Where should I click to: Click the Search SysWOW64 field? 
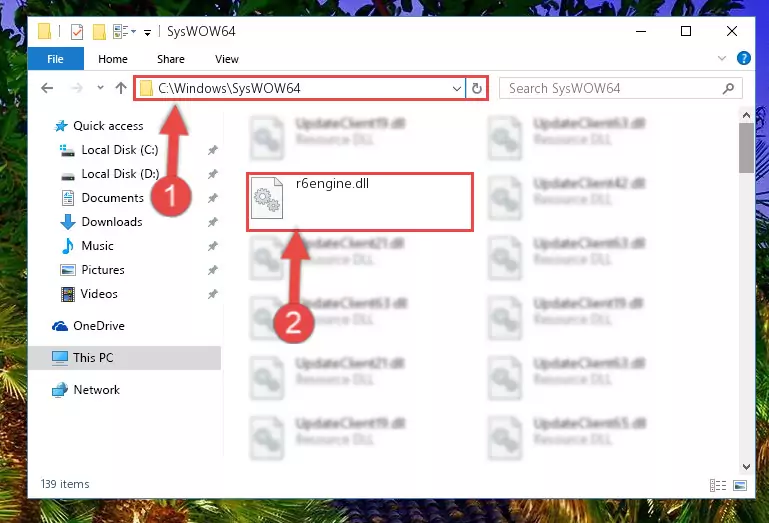[620, 89]
